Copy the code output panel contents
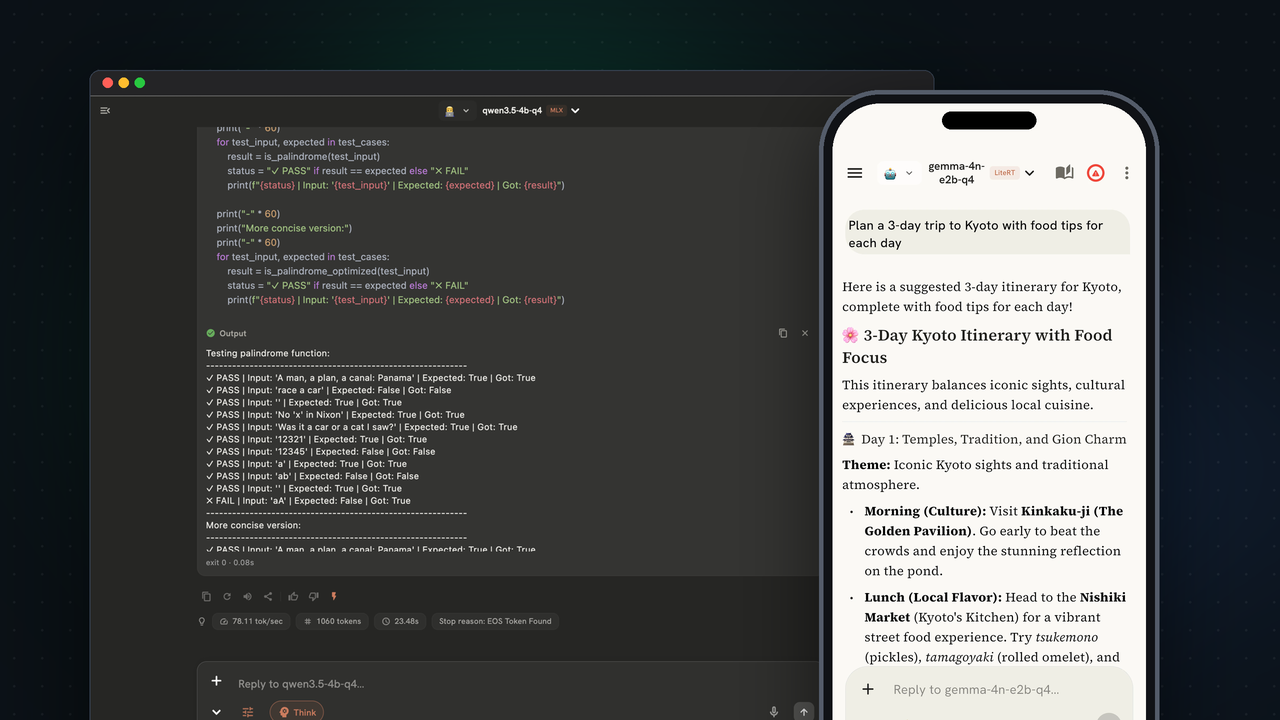 pyautogui.click(x=783, y=333)
